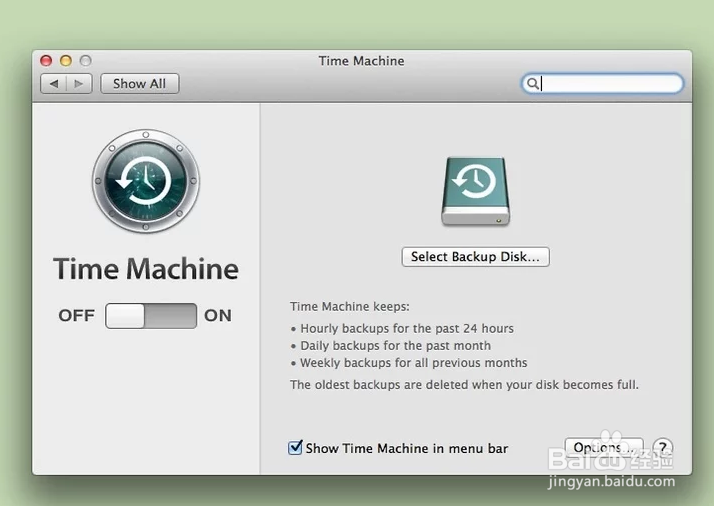Image resolution: width=714 pixels, height=506 pixels.
Task: Click the ON label beside the switch
Action: [218, 316]
